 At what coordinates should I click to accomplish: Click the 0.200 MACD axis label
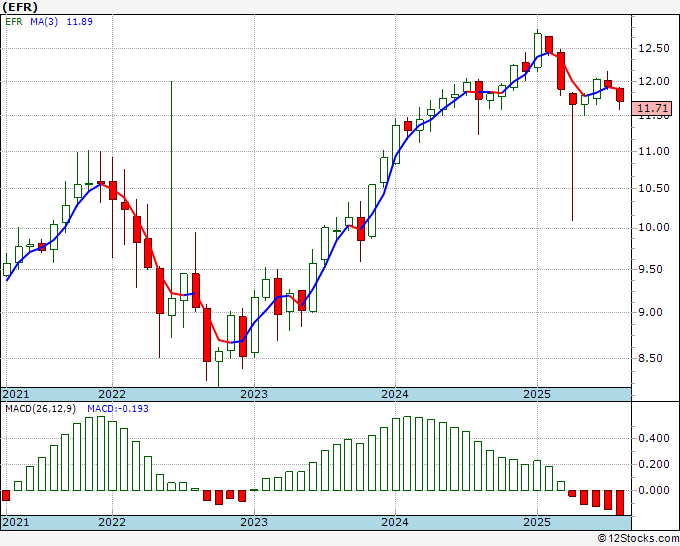(x=654, y=464)
